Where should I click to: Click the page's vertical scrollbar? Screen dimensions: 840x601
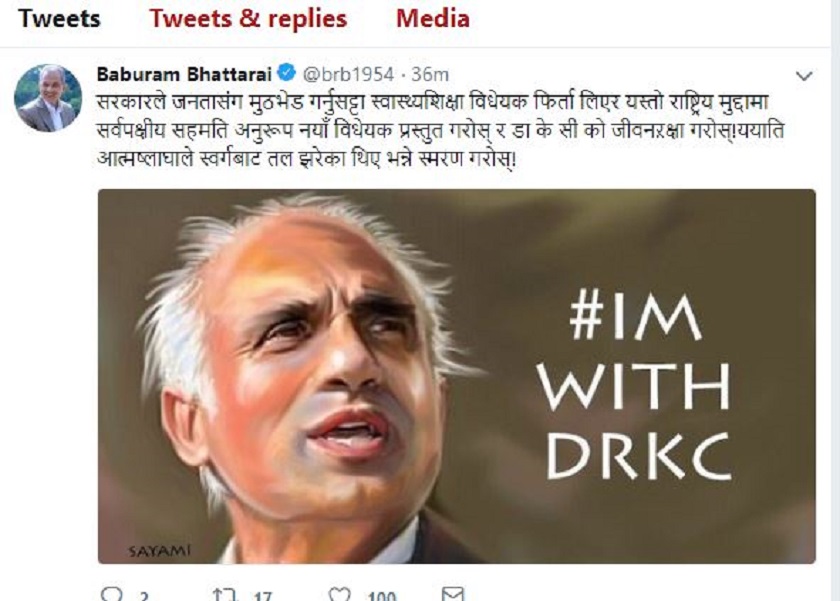pos(835,300)
